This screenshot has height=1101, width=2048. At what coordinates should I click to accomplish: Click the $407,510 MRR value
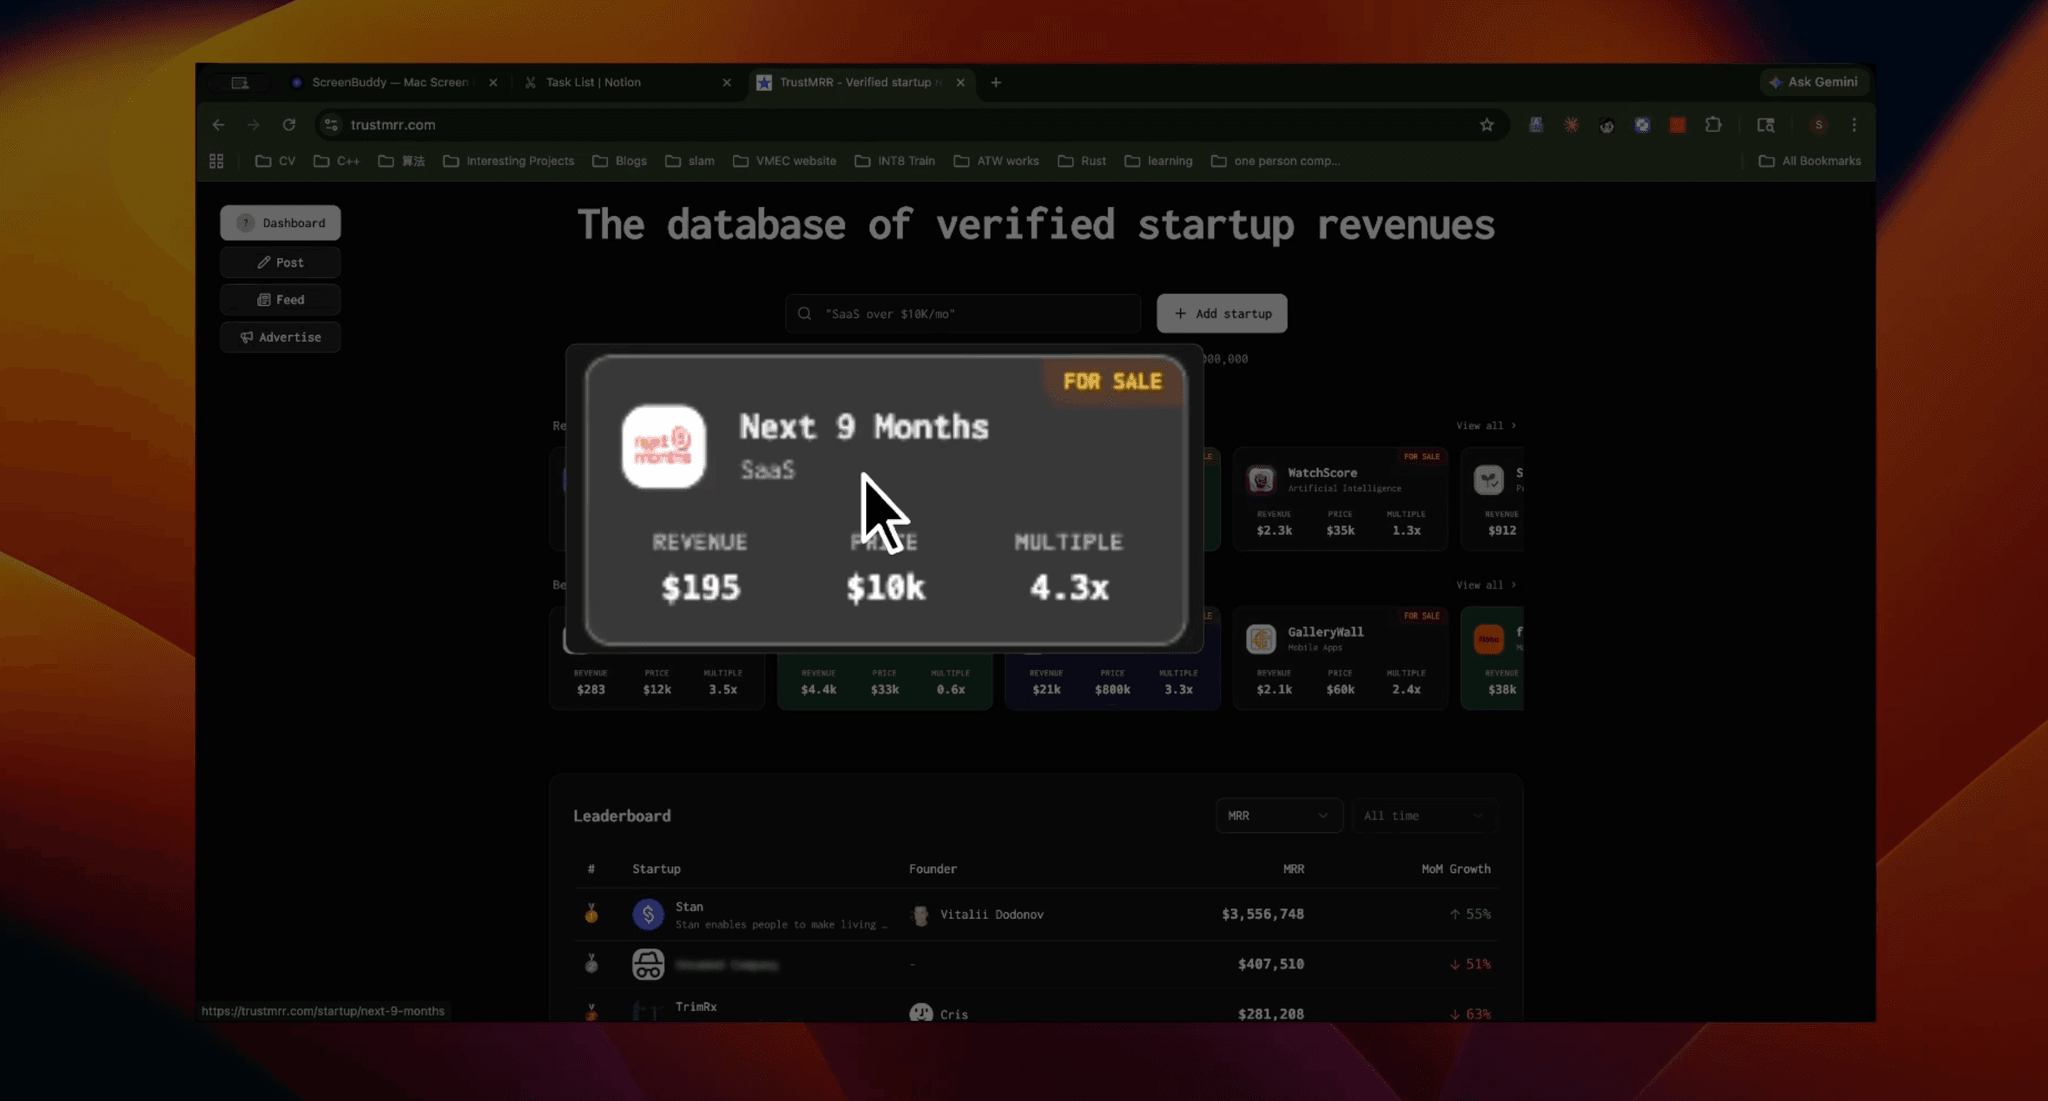[x=1270, y=964]
